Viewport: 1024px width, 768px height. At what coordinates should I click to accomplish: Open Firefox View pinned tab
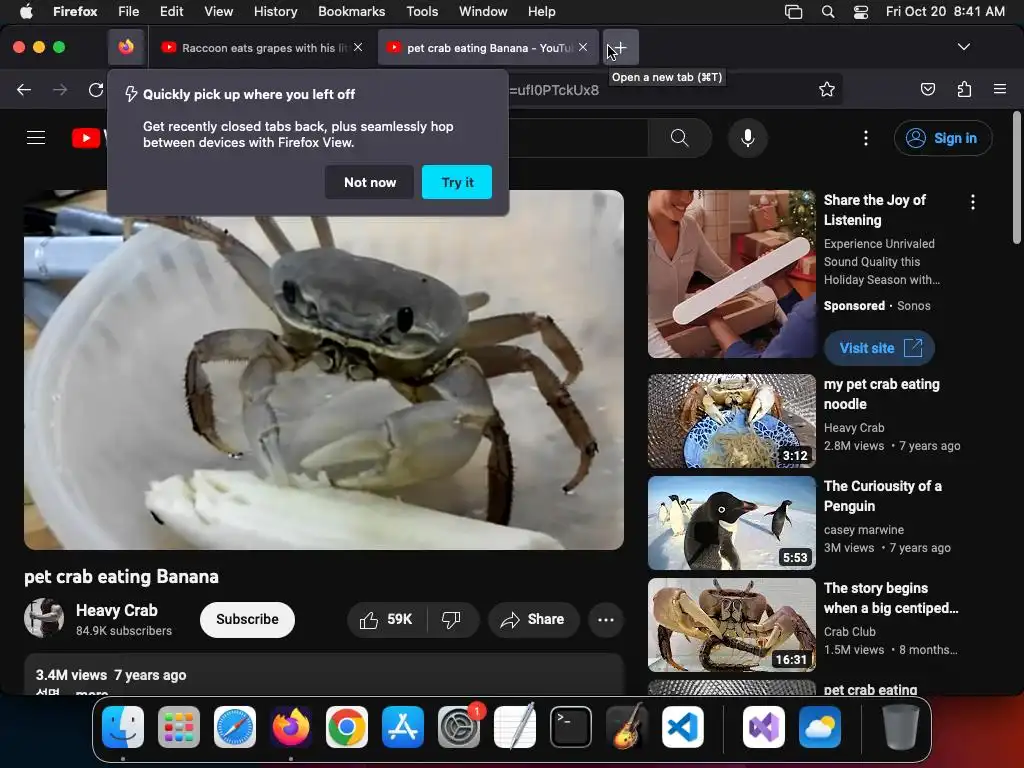126,47
